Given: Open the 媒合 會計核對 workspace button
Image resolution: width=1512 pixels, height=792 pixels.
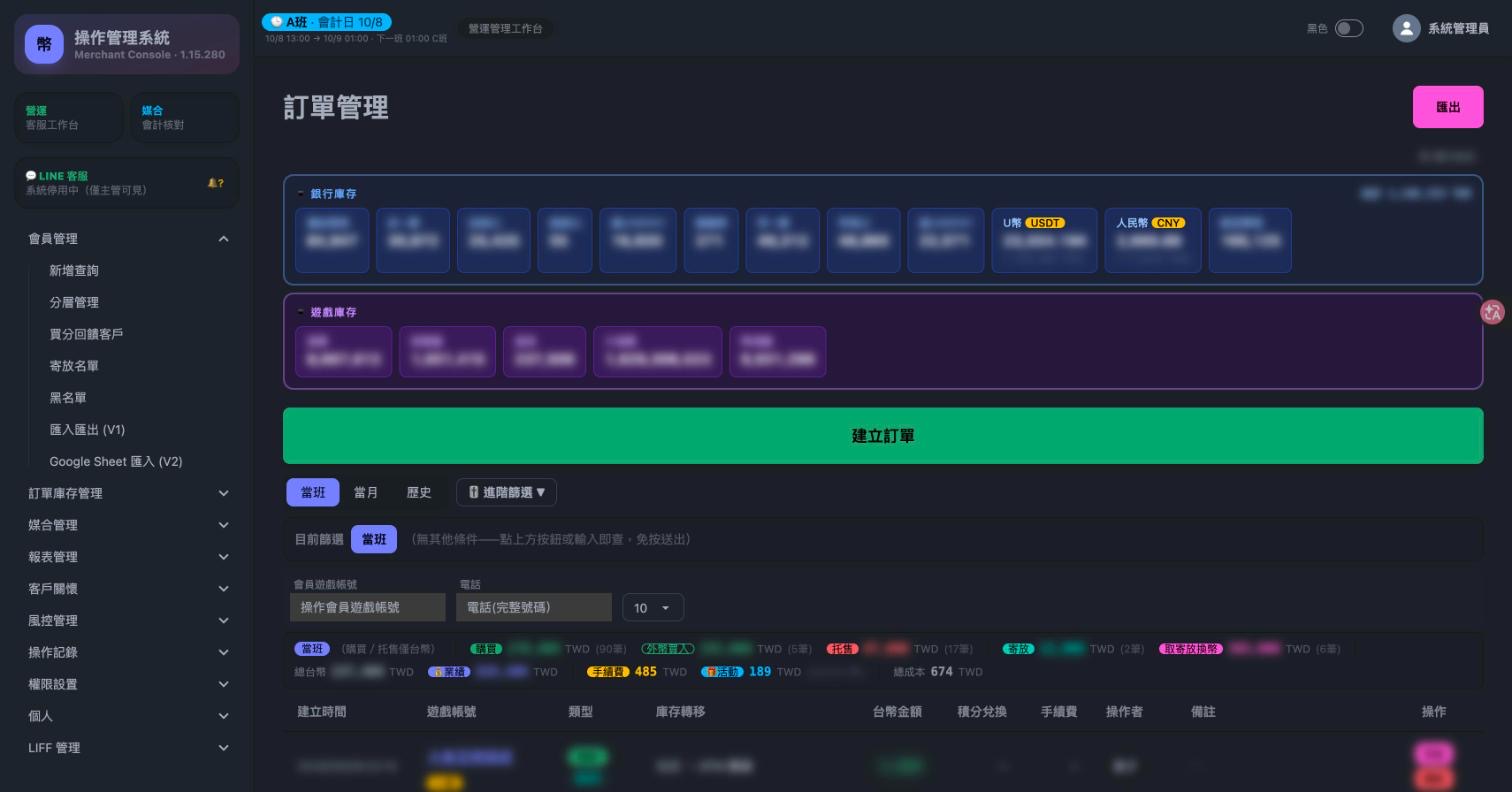Looking at the screenshot, I should tap(185, 118).
